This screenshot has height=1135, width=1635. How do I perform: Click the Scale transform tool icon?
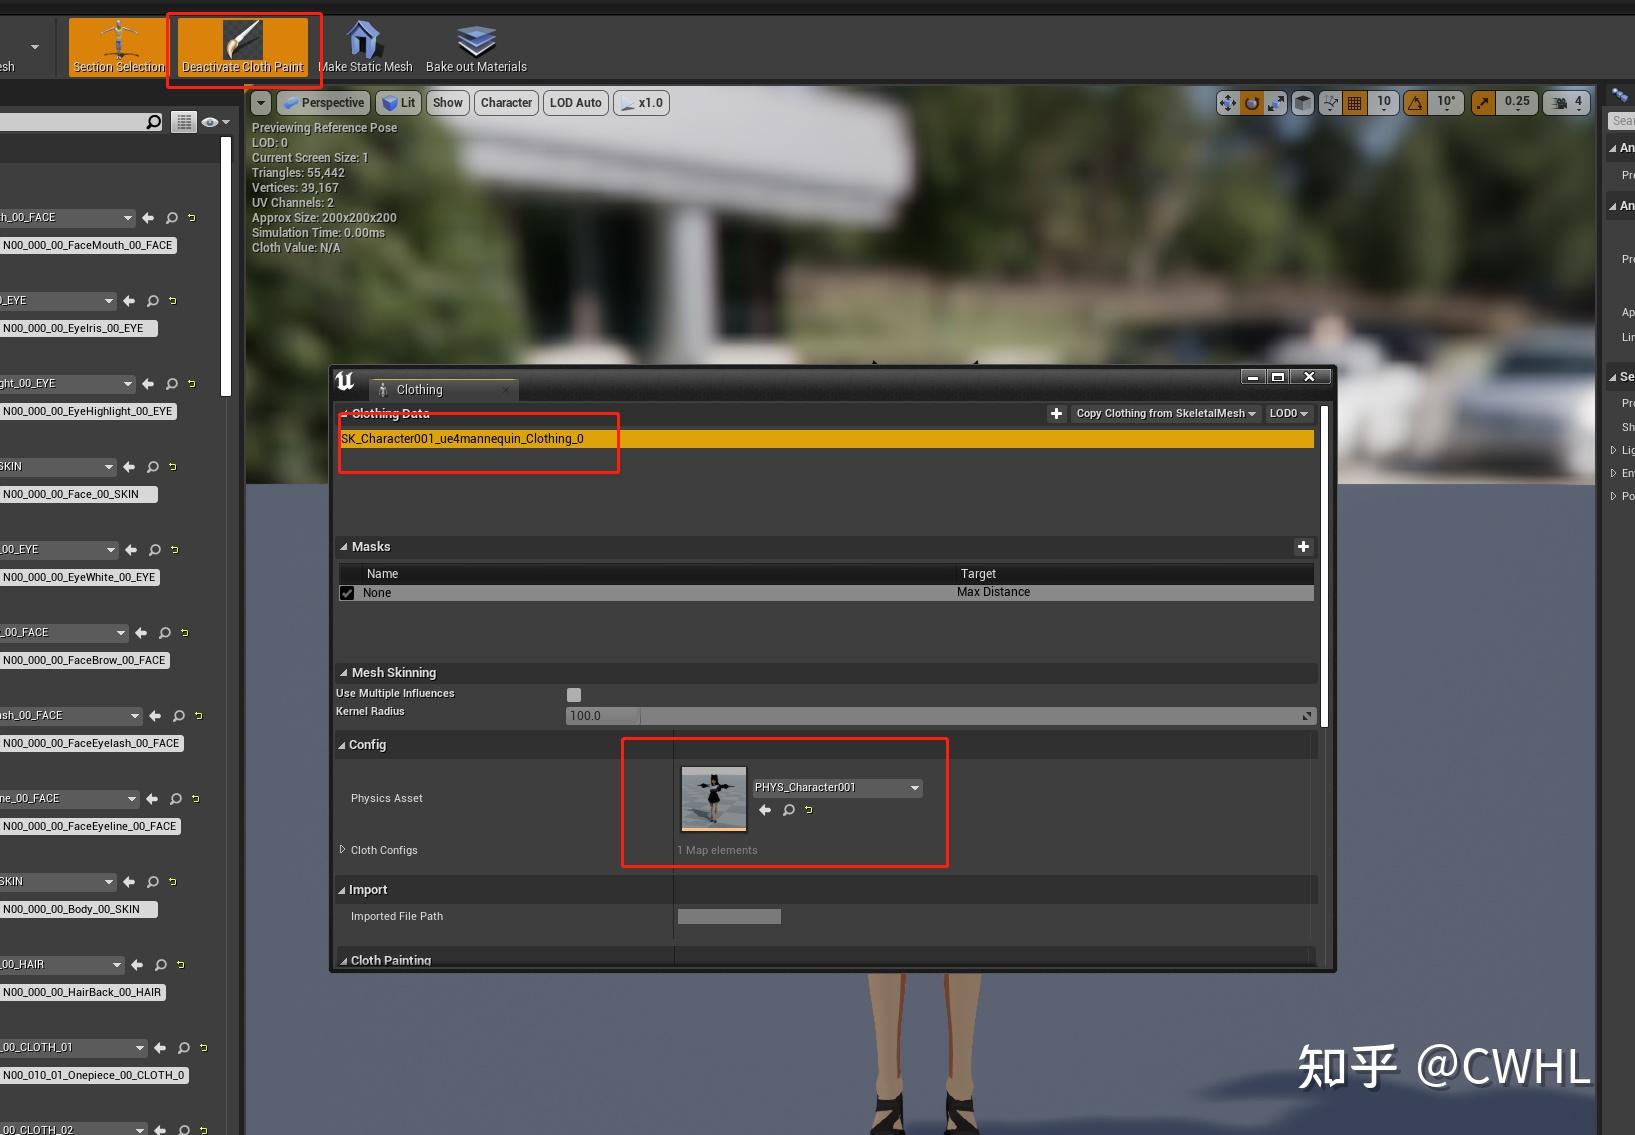[x=1277, y=102]
